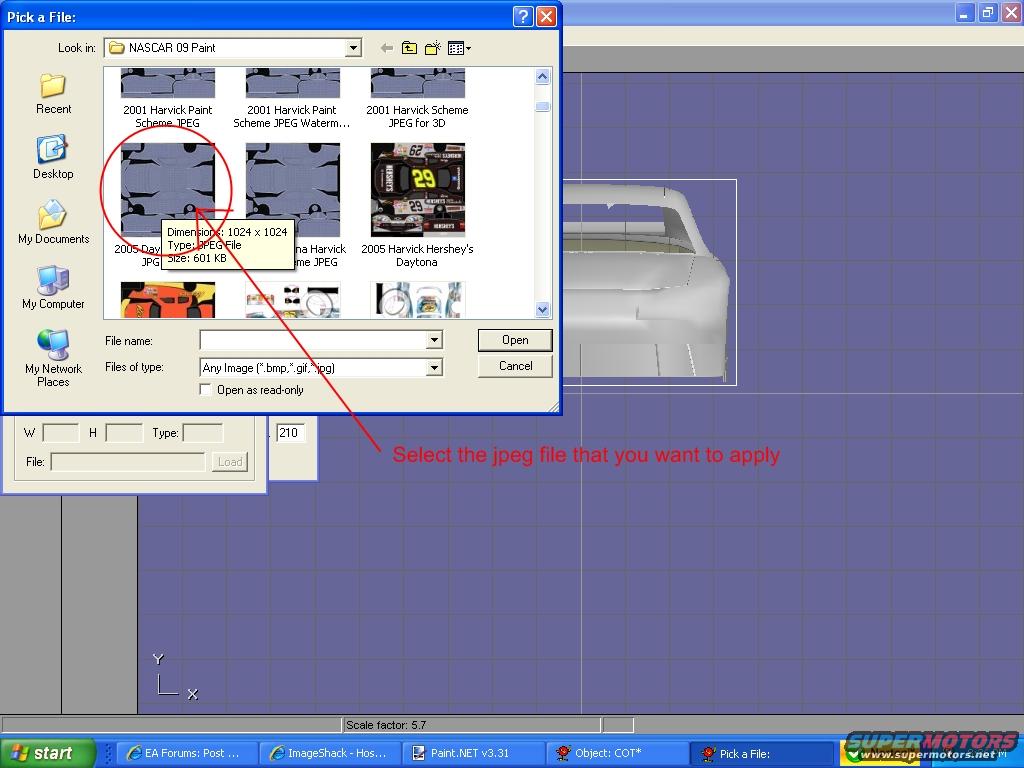
Task: Click the Windows start button
Action: [47, 753]
